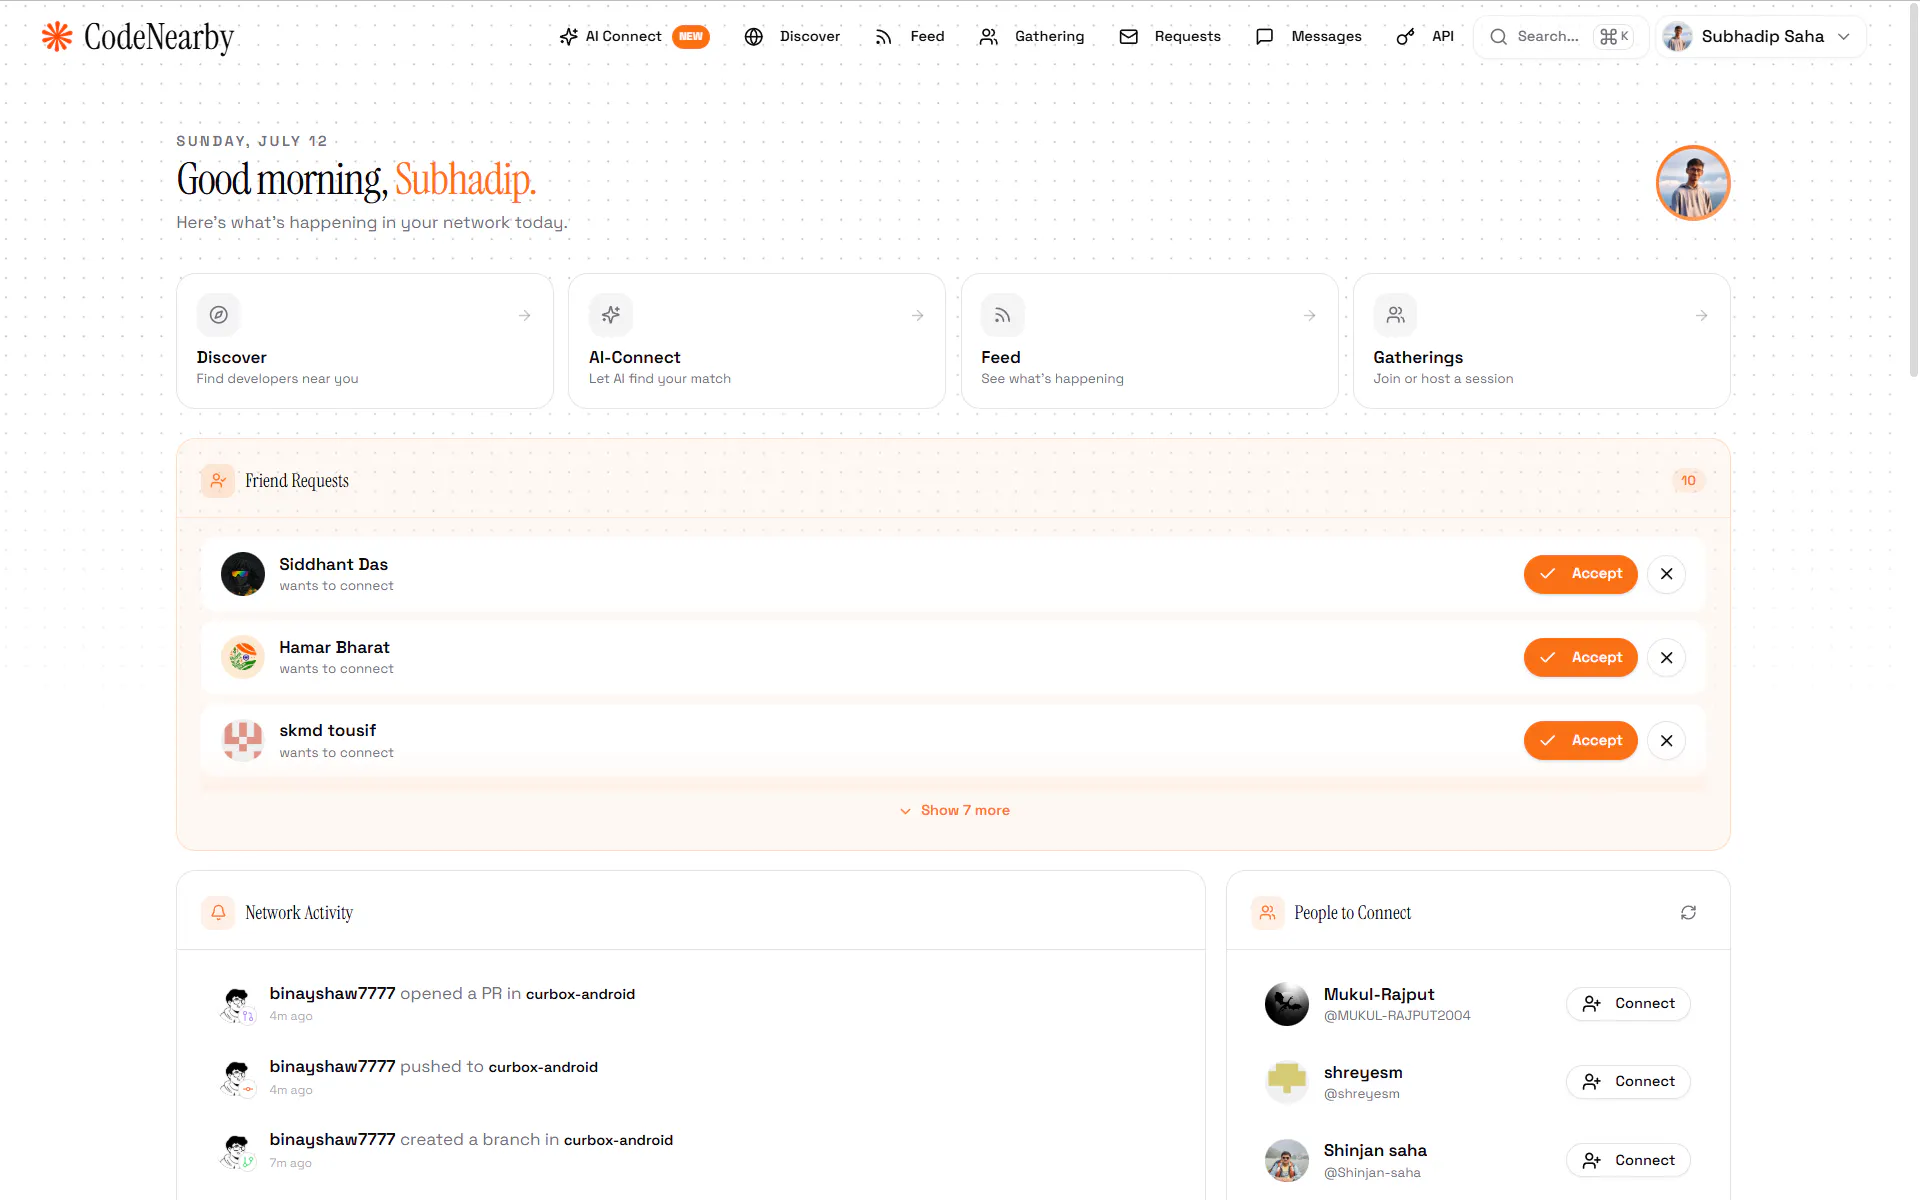The image size is (1920, 1200).
Task: Click the RSS icon on Feed card
Action: [x=1003, y=315]
